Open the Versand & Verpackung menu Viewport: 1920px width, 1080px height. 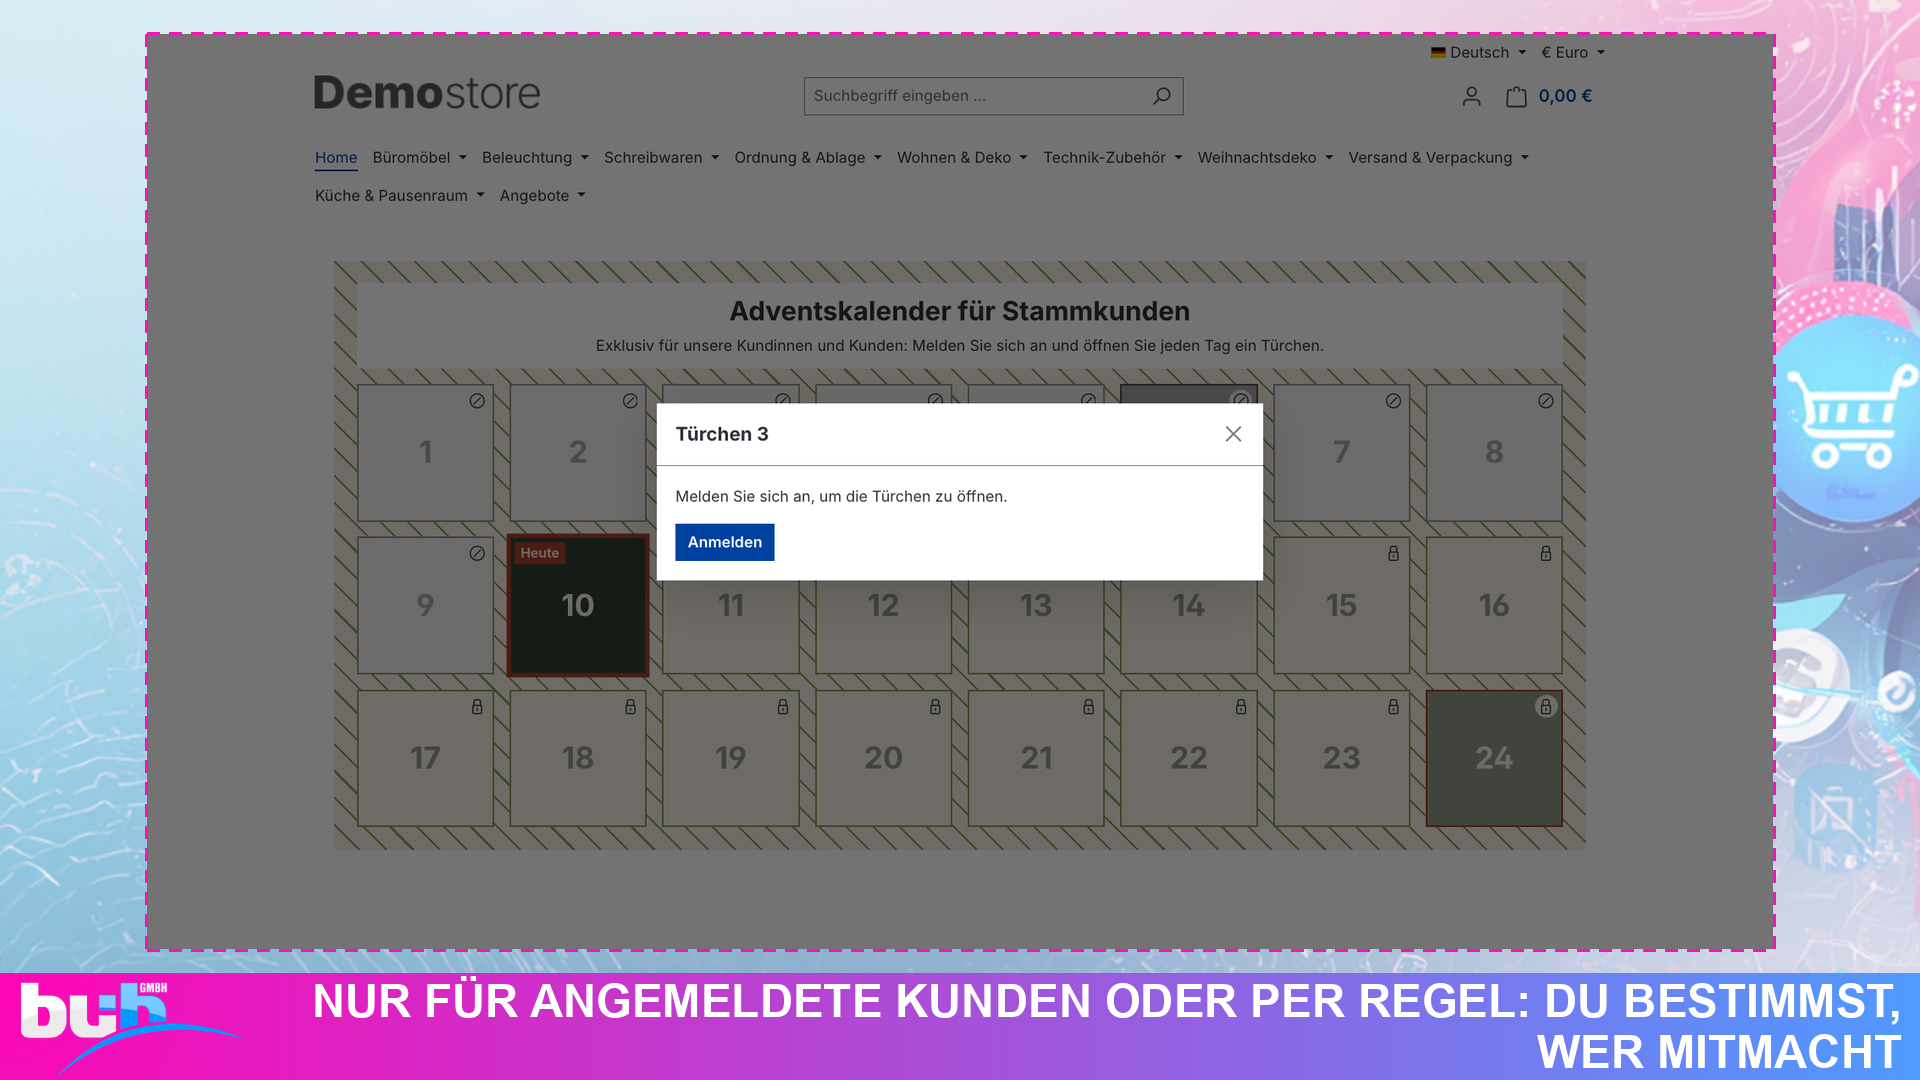(1438, 157)
